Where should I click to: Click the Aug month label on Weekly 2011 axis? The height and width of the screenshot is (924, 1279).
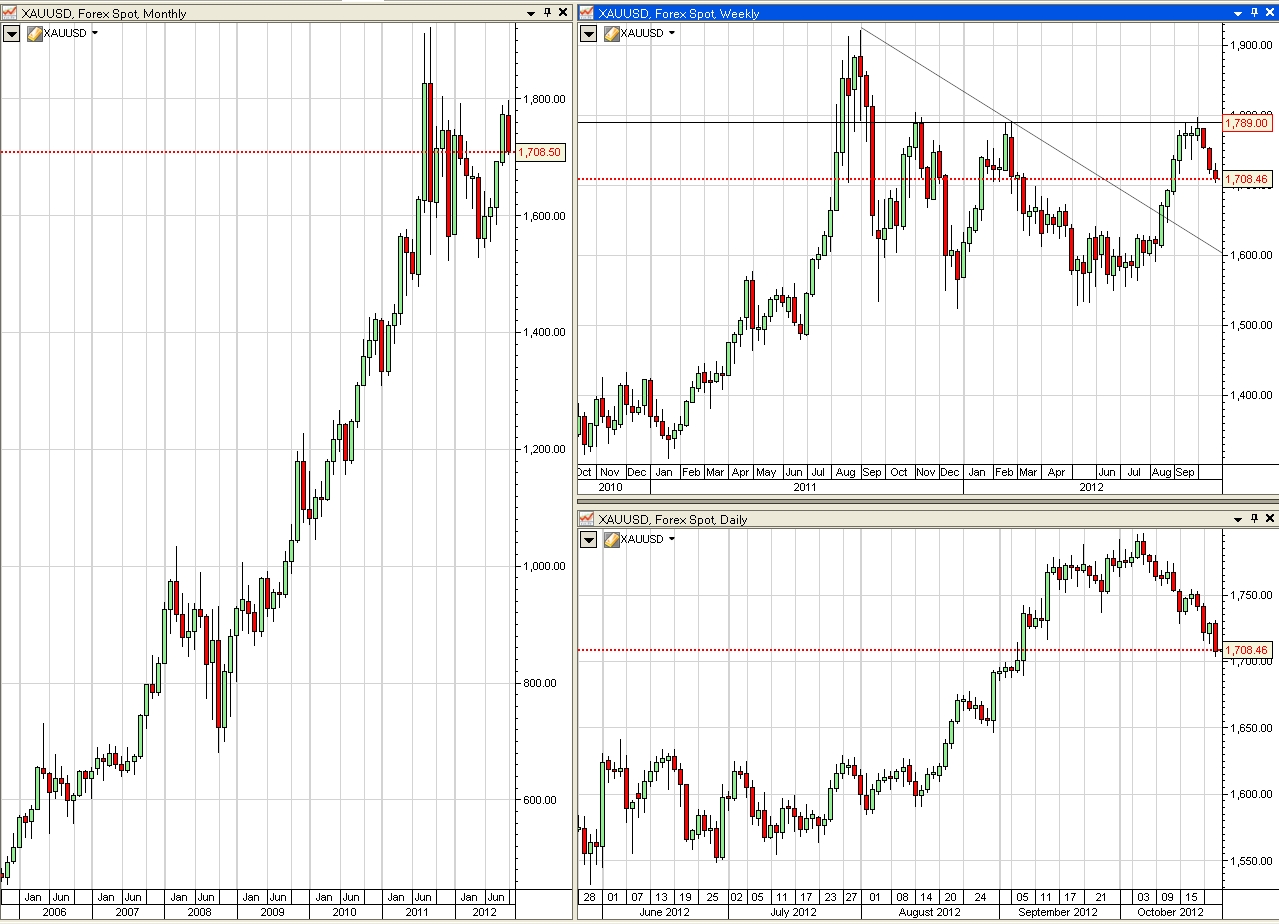[845, 472]
